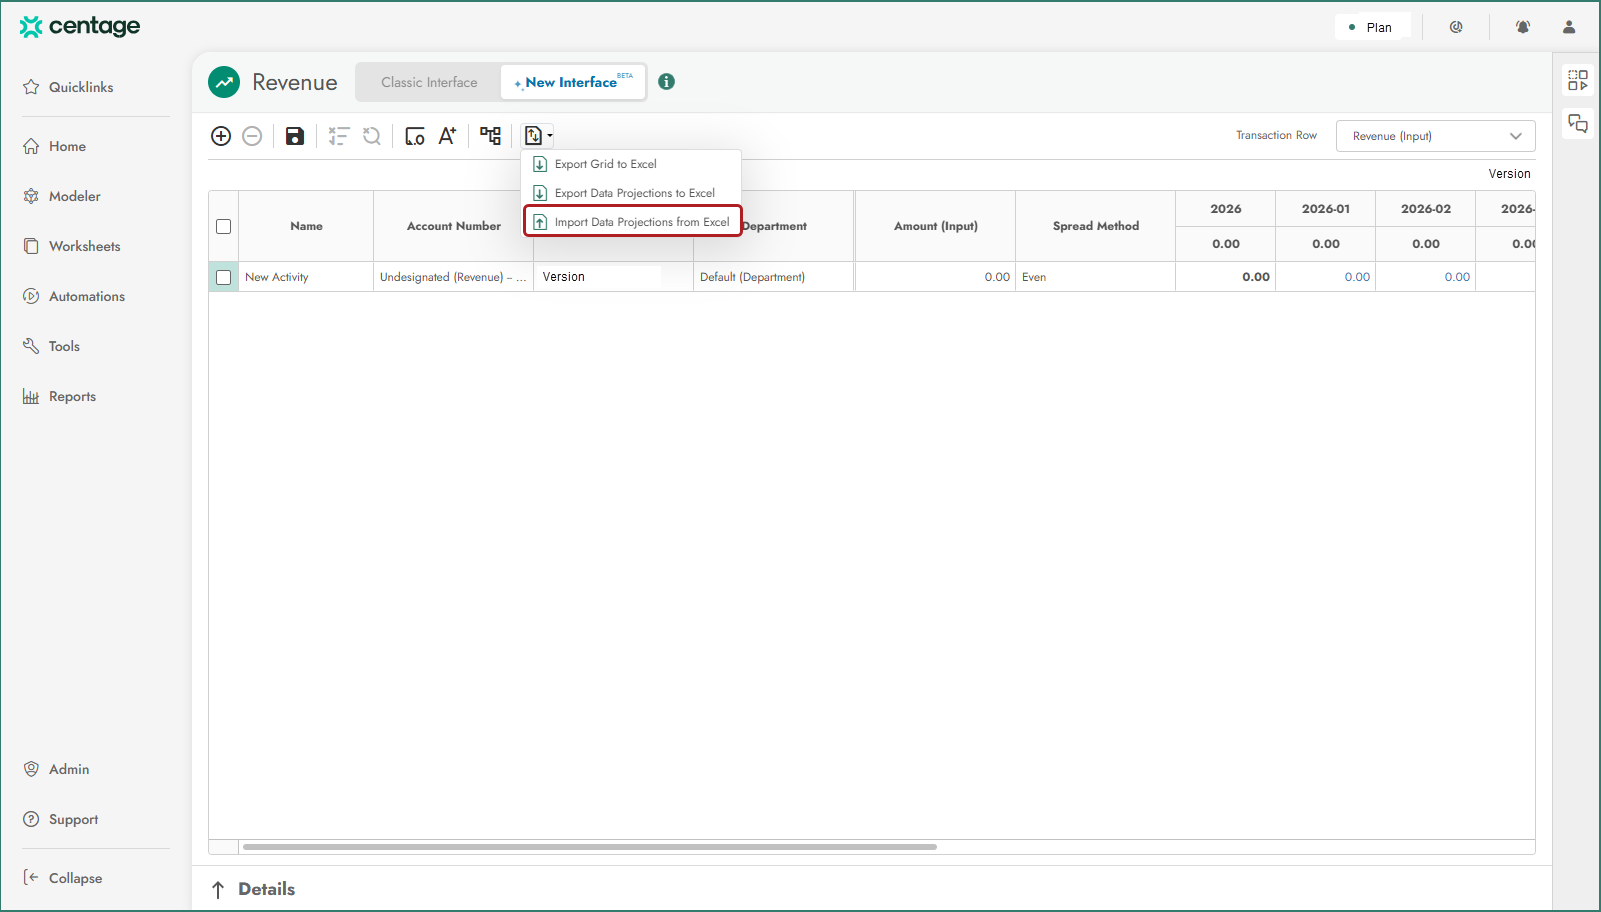Open the import/export dropdown button

coord(538,136)
